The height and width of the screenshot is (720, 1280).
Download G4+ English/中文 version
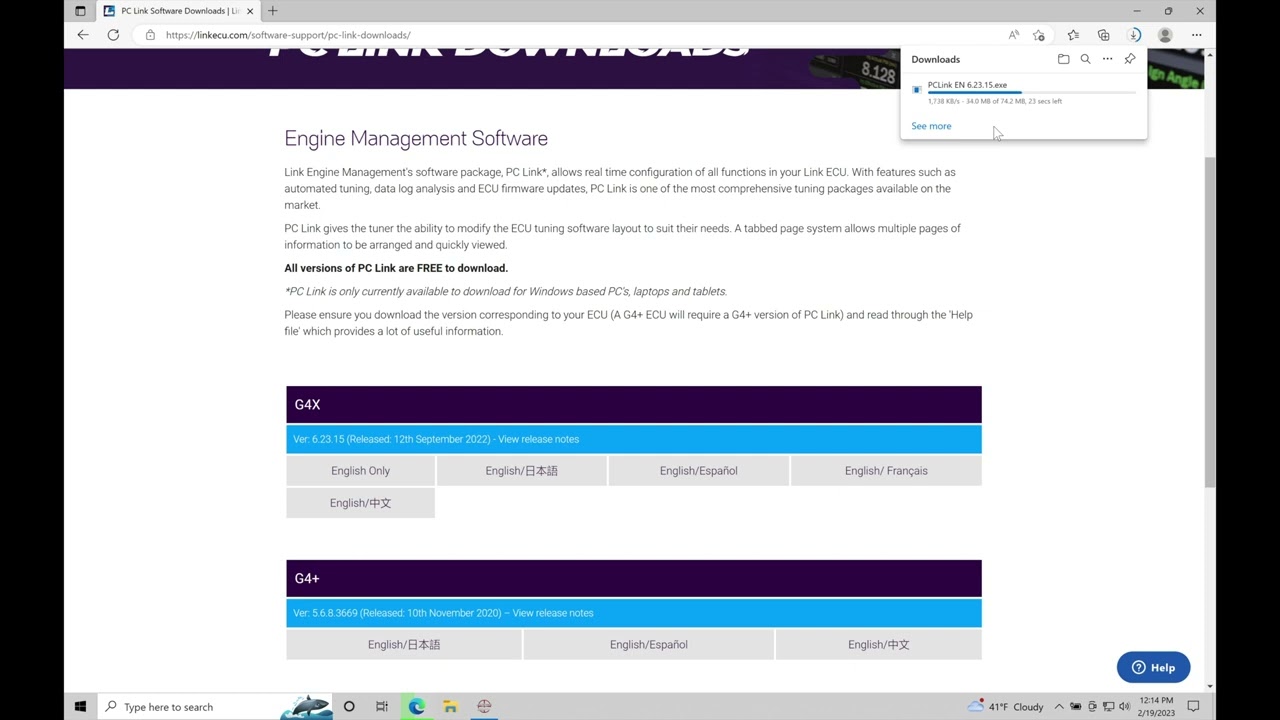878,645
